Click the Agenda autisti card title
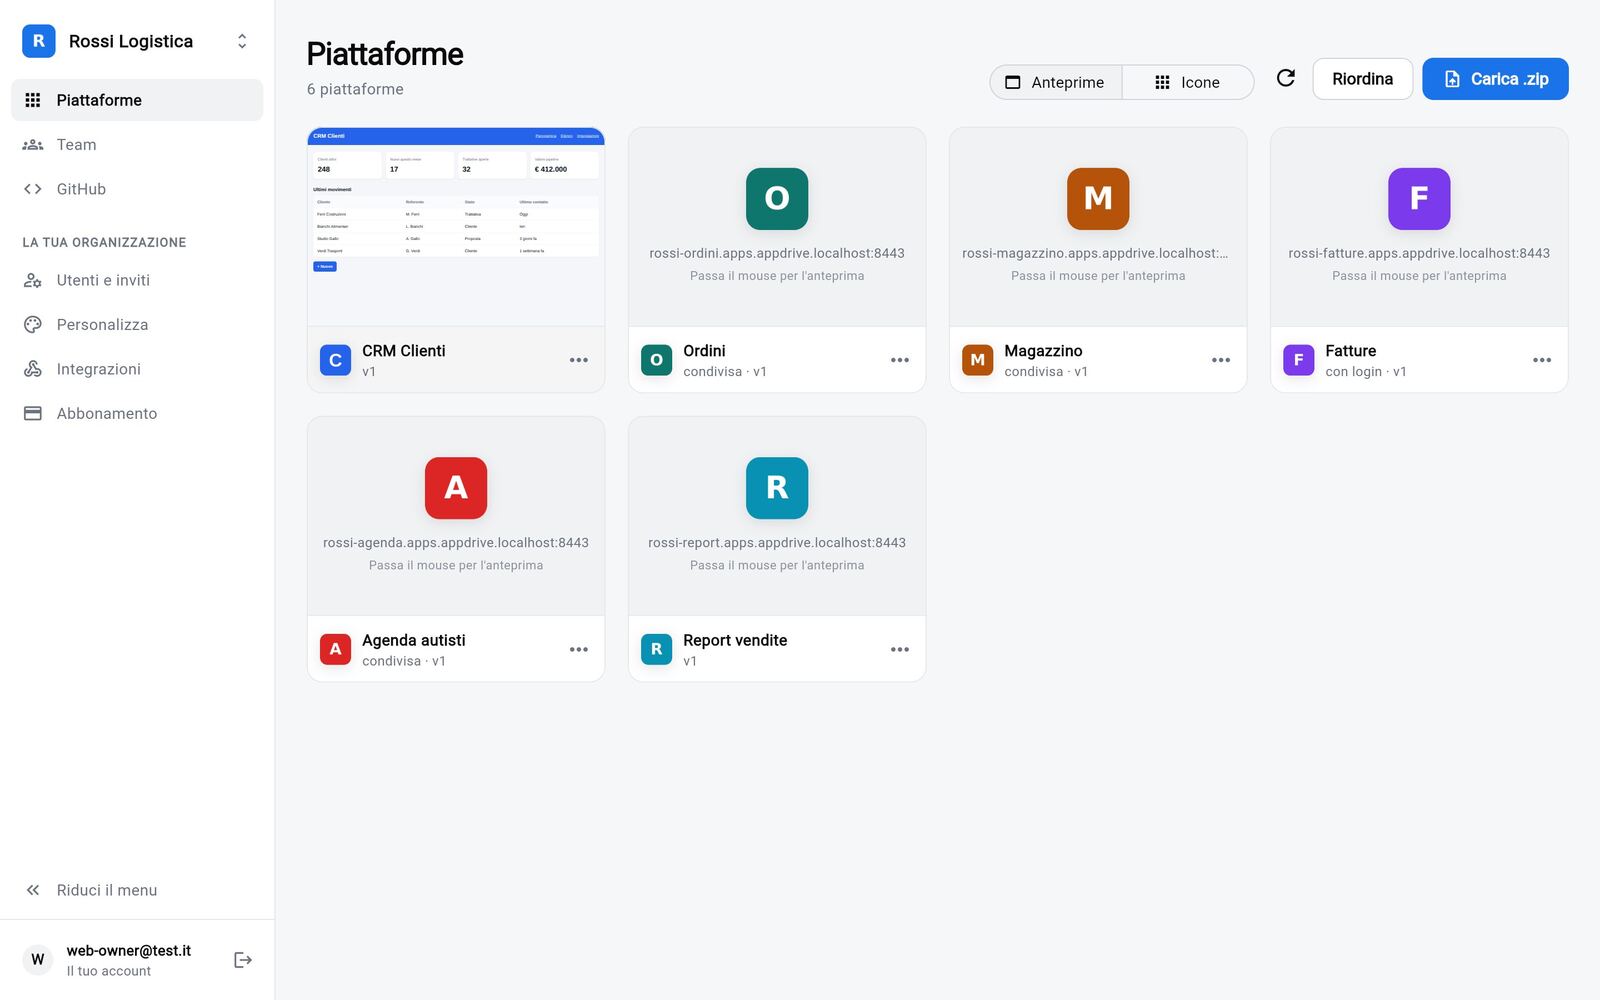The width and height of the screenshot is (1600, 1000). 414,640
